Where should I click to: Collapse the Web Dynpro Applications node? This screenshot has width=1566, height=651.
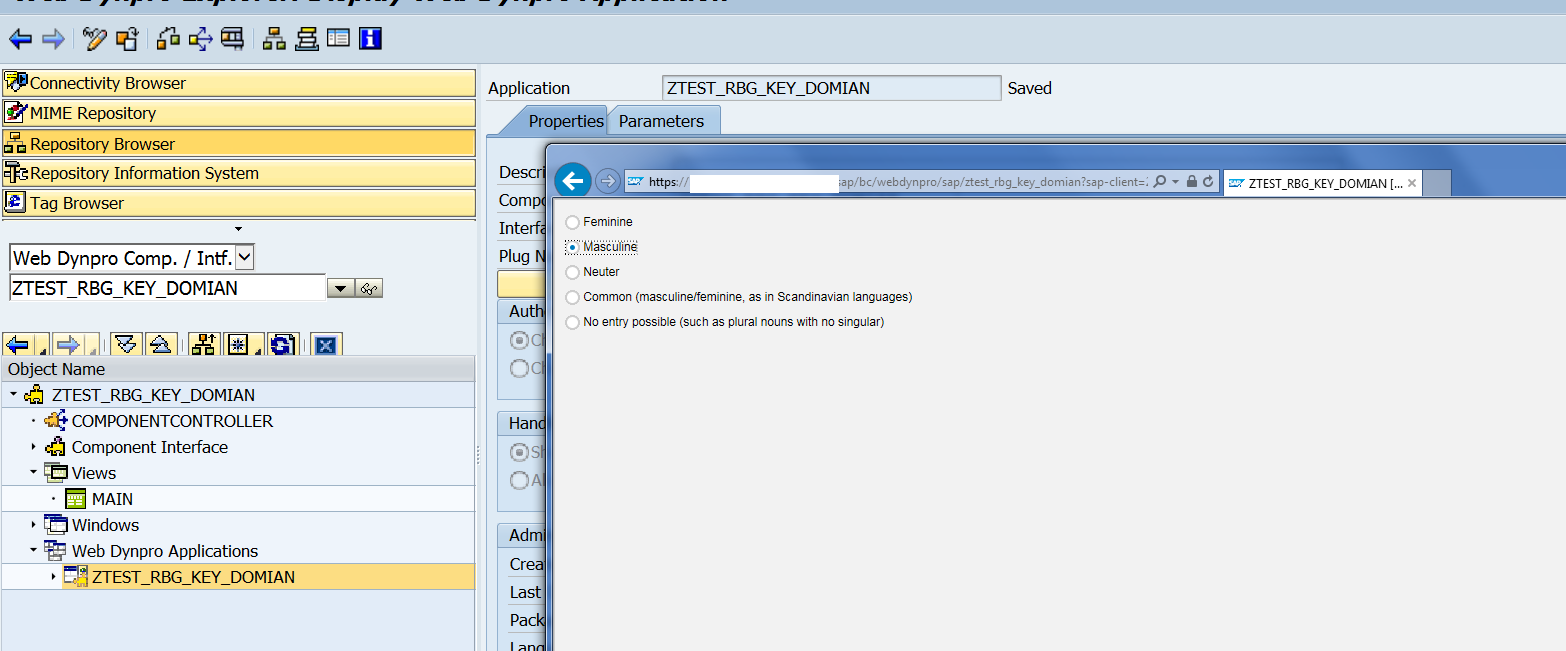33,551
